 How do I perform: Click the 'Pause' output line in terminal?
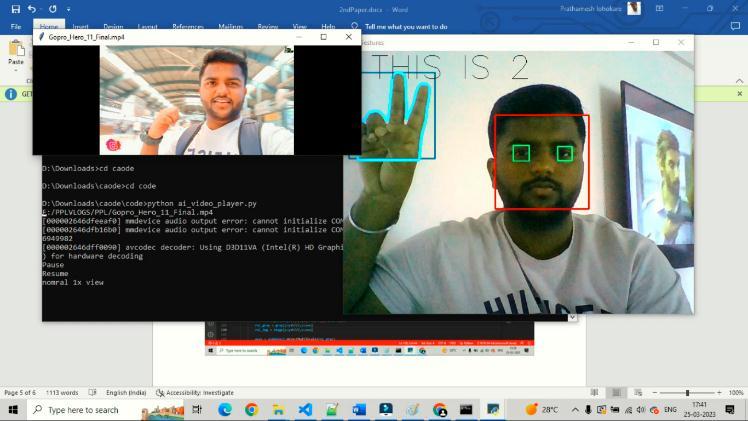point(53,265)
